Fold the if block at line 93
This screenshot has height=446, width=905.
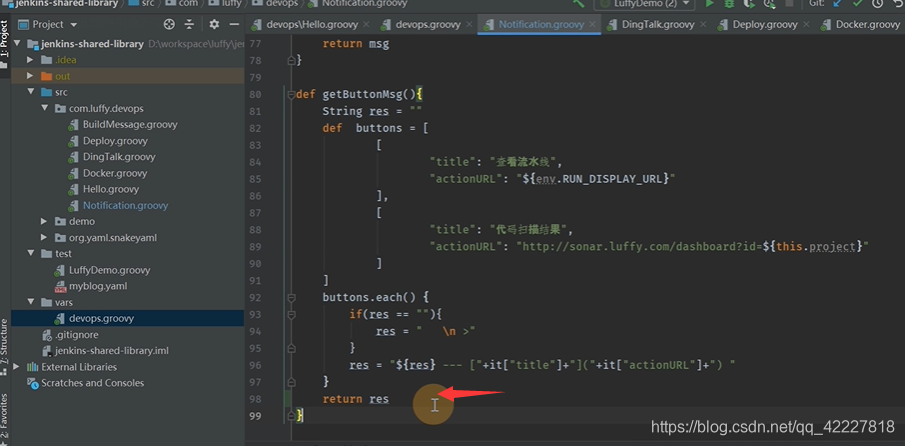[x=291, y=315]
